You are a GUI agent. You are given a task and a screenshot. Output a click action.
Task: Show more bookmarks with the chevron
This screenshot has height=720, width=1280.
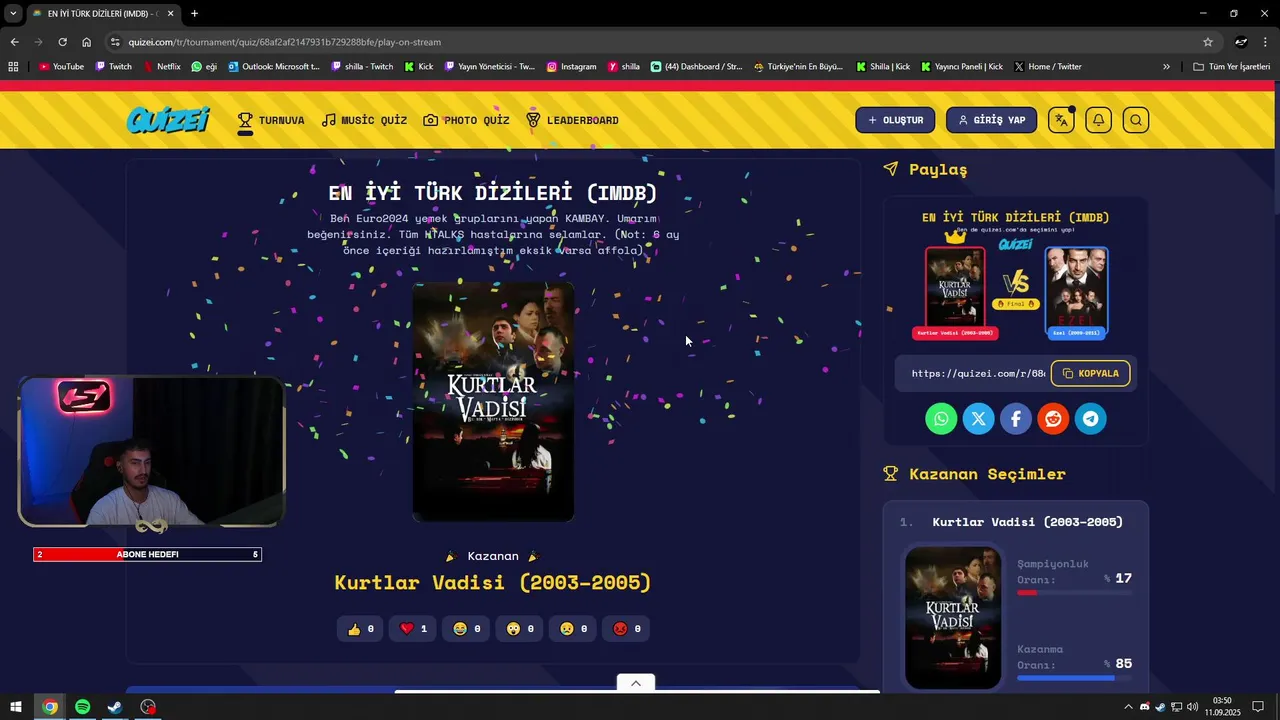[x=1166, y=67]
